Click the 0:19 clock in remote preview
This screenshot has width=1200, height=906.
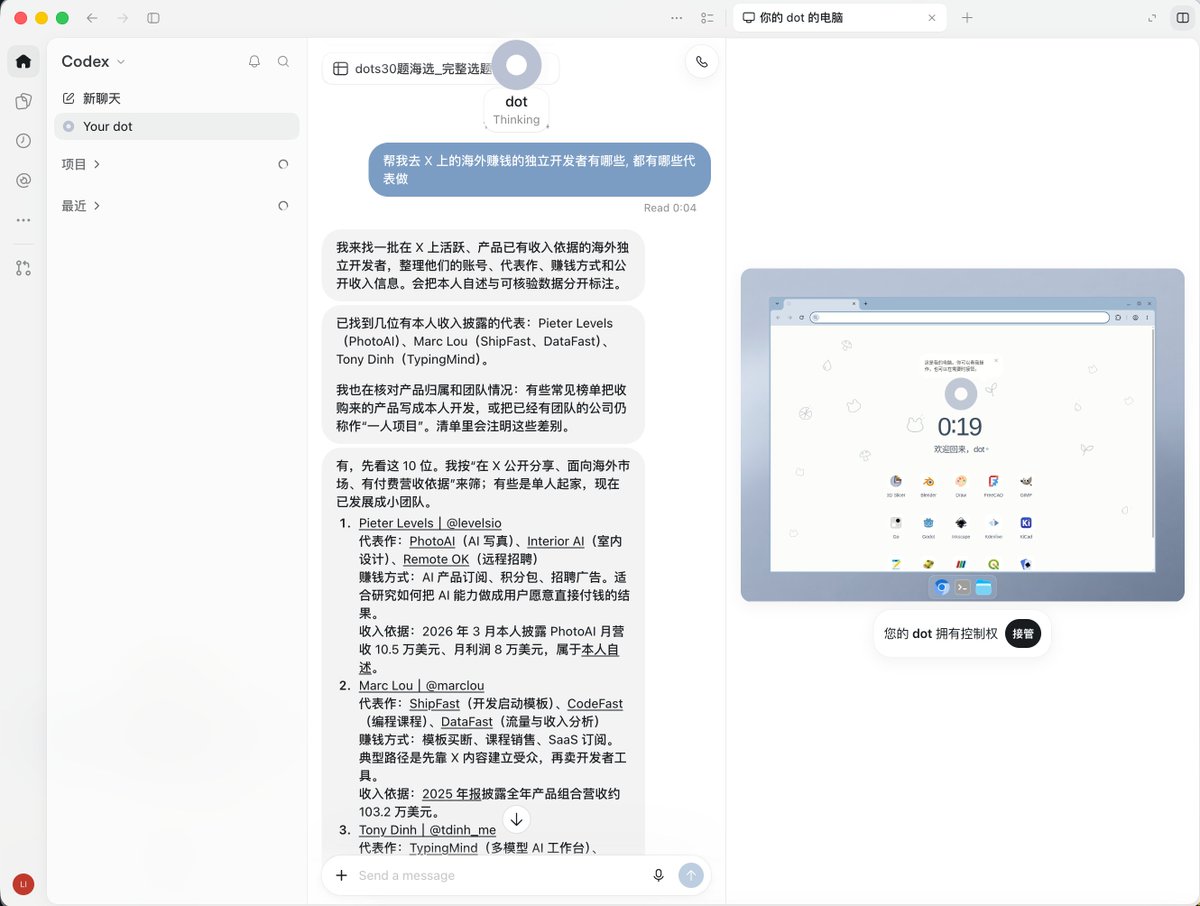(959, 428)
